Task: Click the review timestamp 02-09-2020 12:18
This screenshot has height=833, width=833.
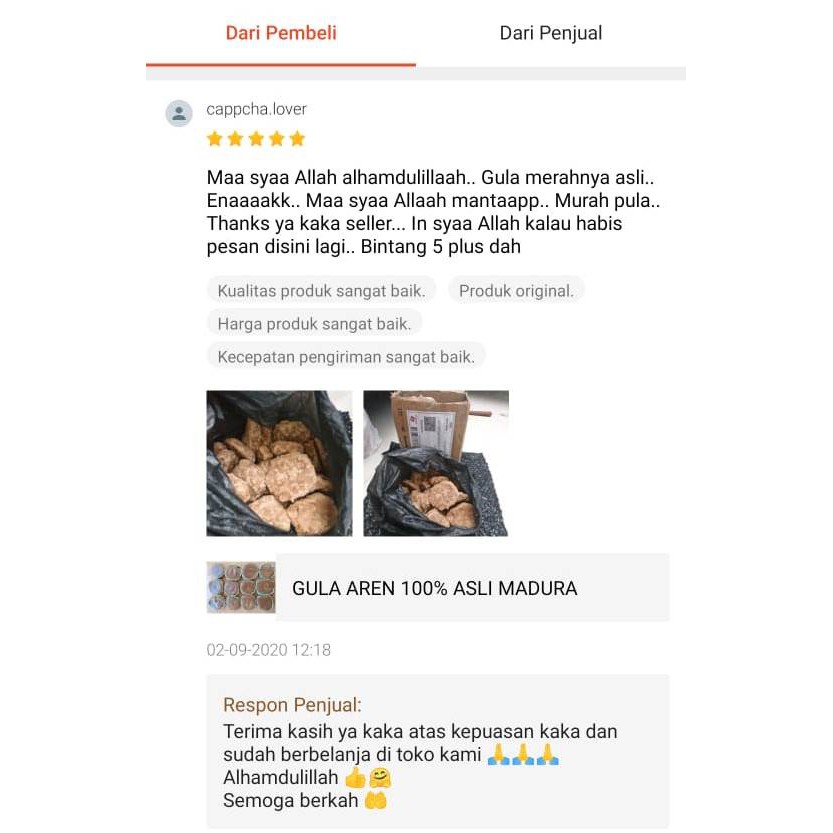Action: [x=269, y=650]
